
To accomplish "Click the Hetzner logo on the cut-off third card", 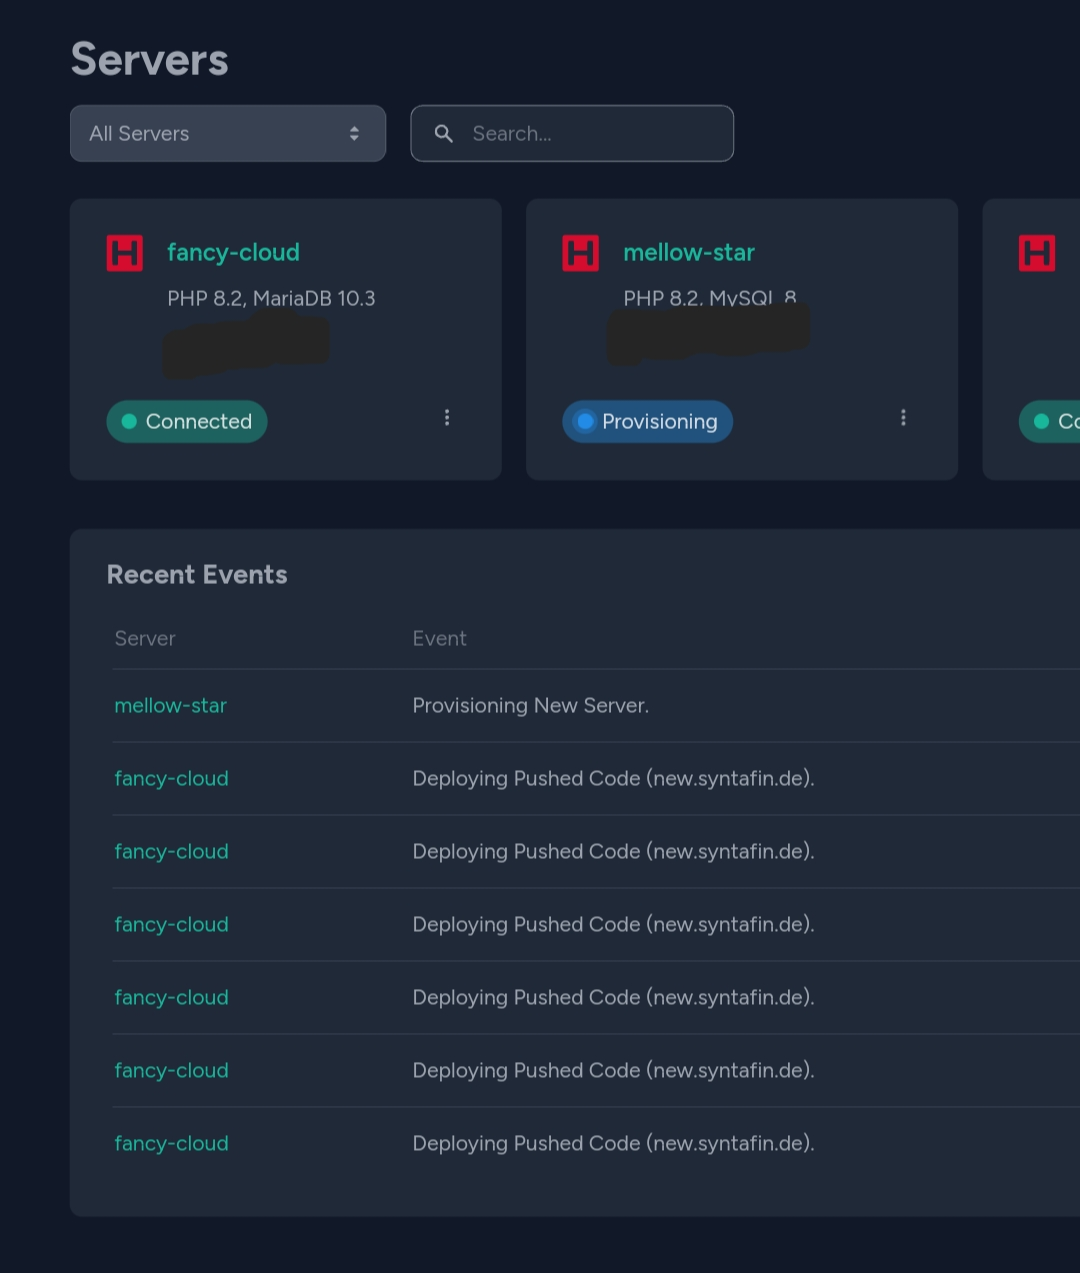I will point(1037,253).
